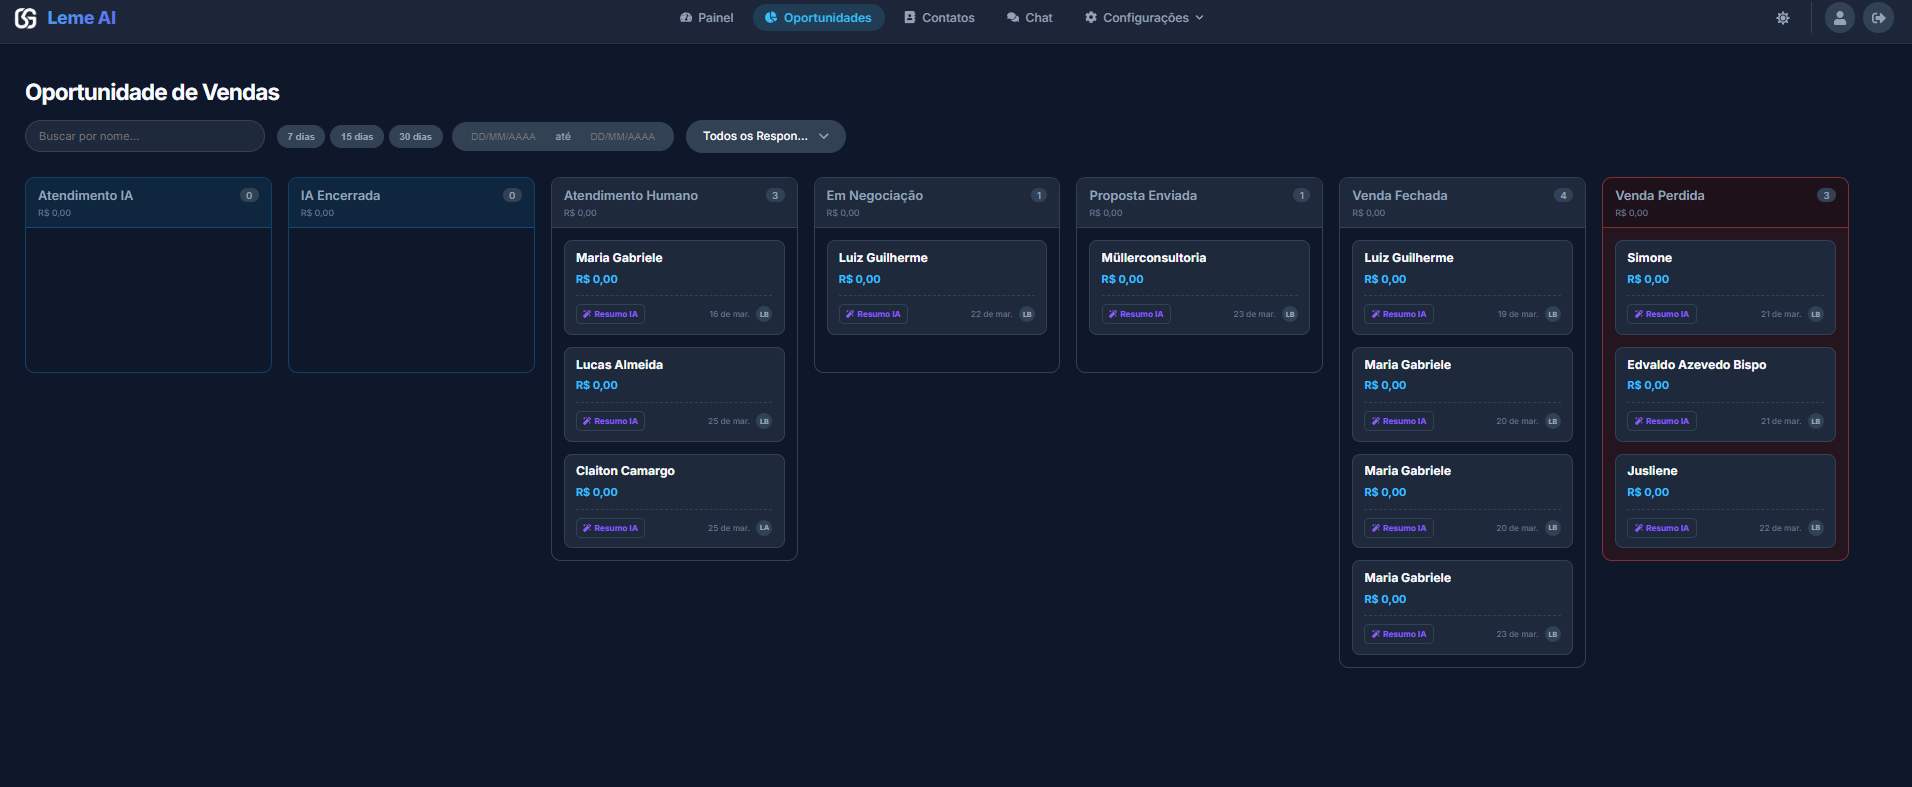
Task: Click the Venda Fechada count badge
Action: coord(1563,196)
